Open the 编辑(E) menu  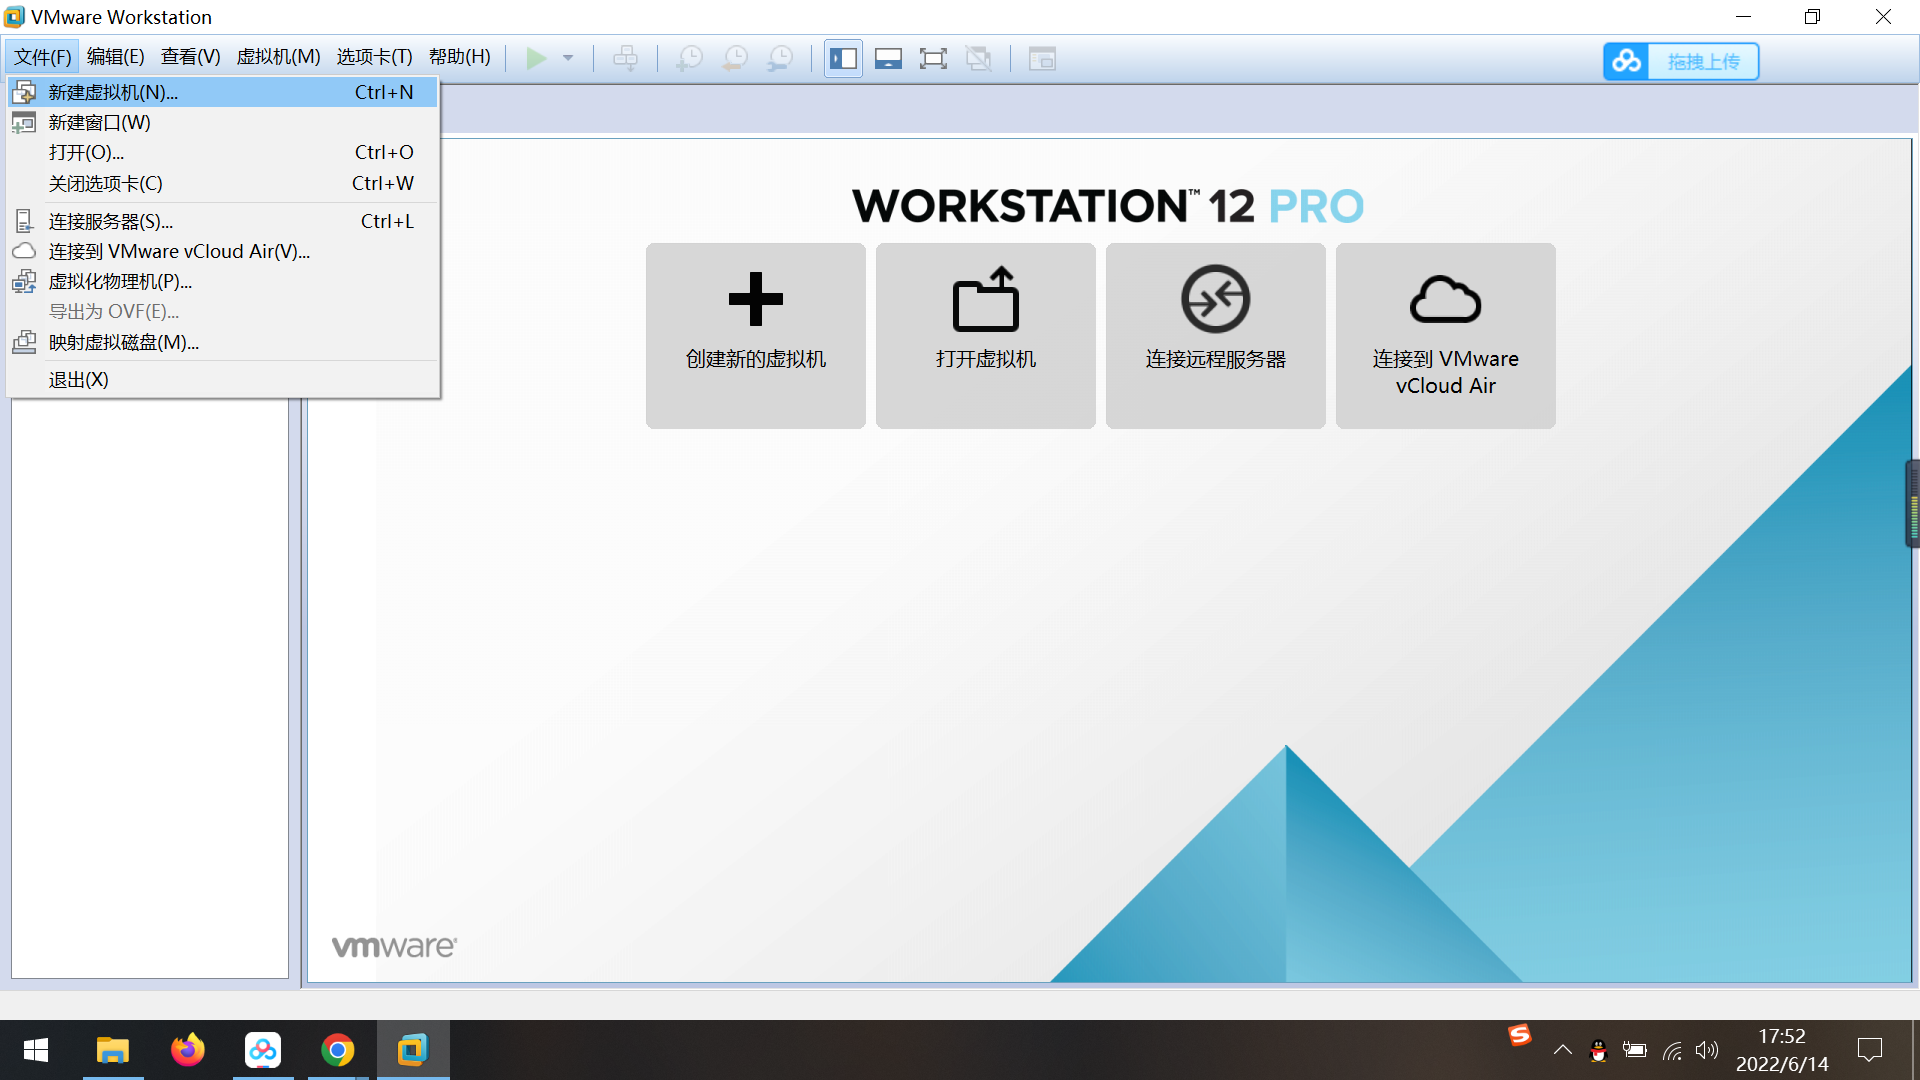(x=115, y=57)
